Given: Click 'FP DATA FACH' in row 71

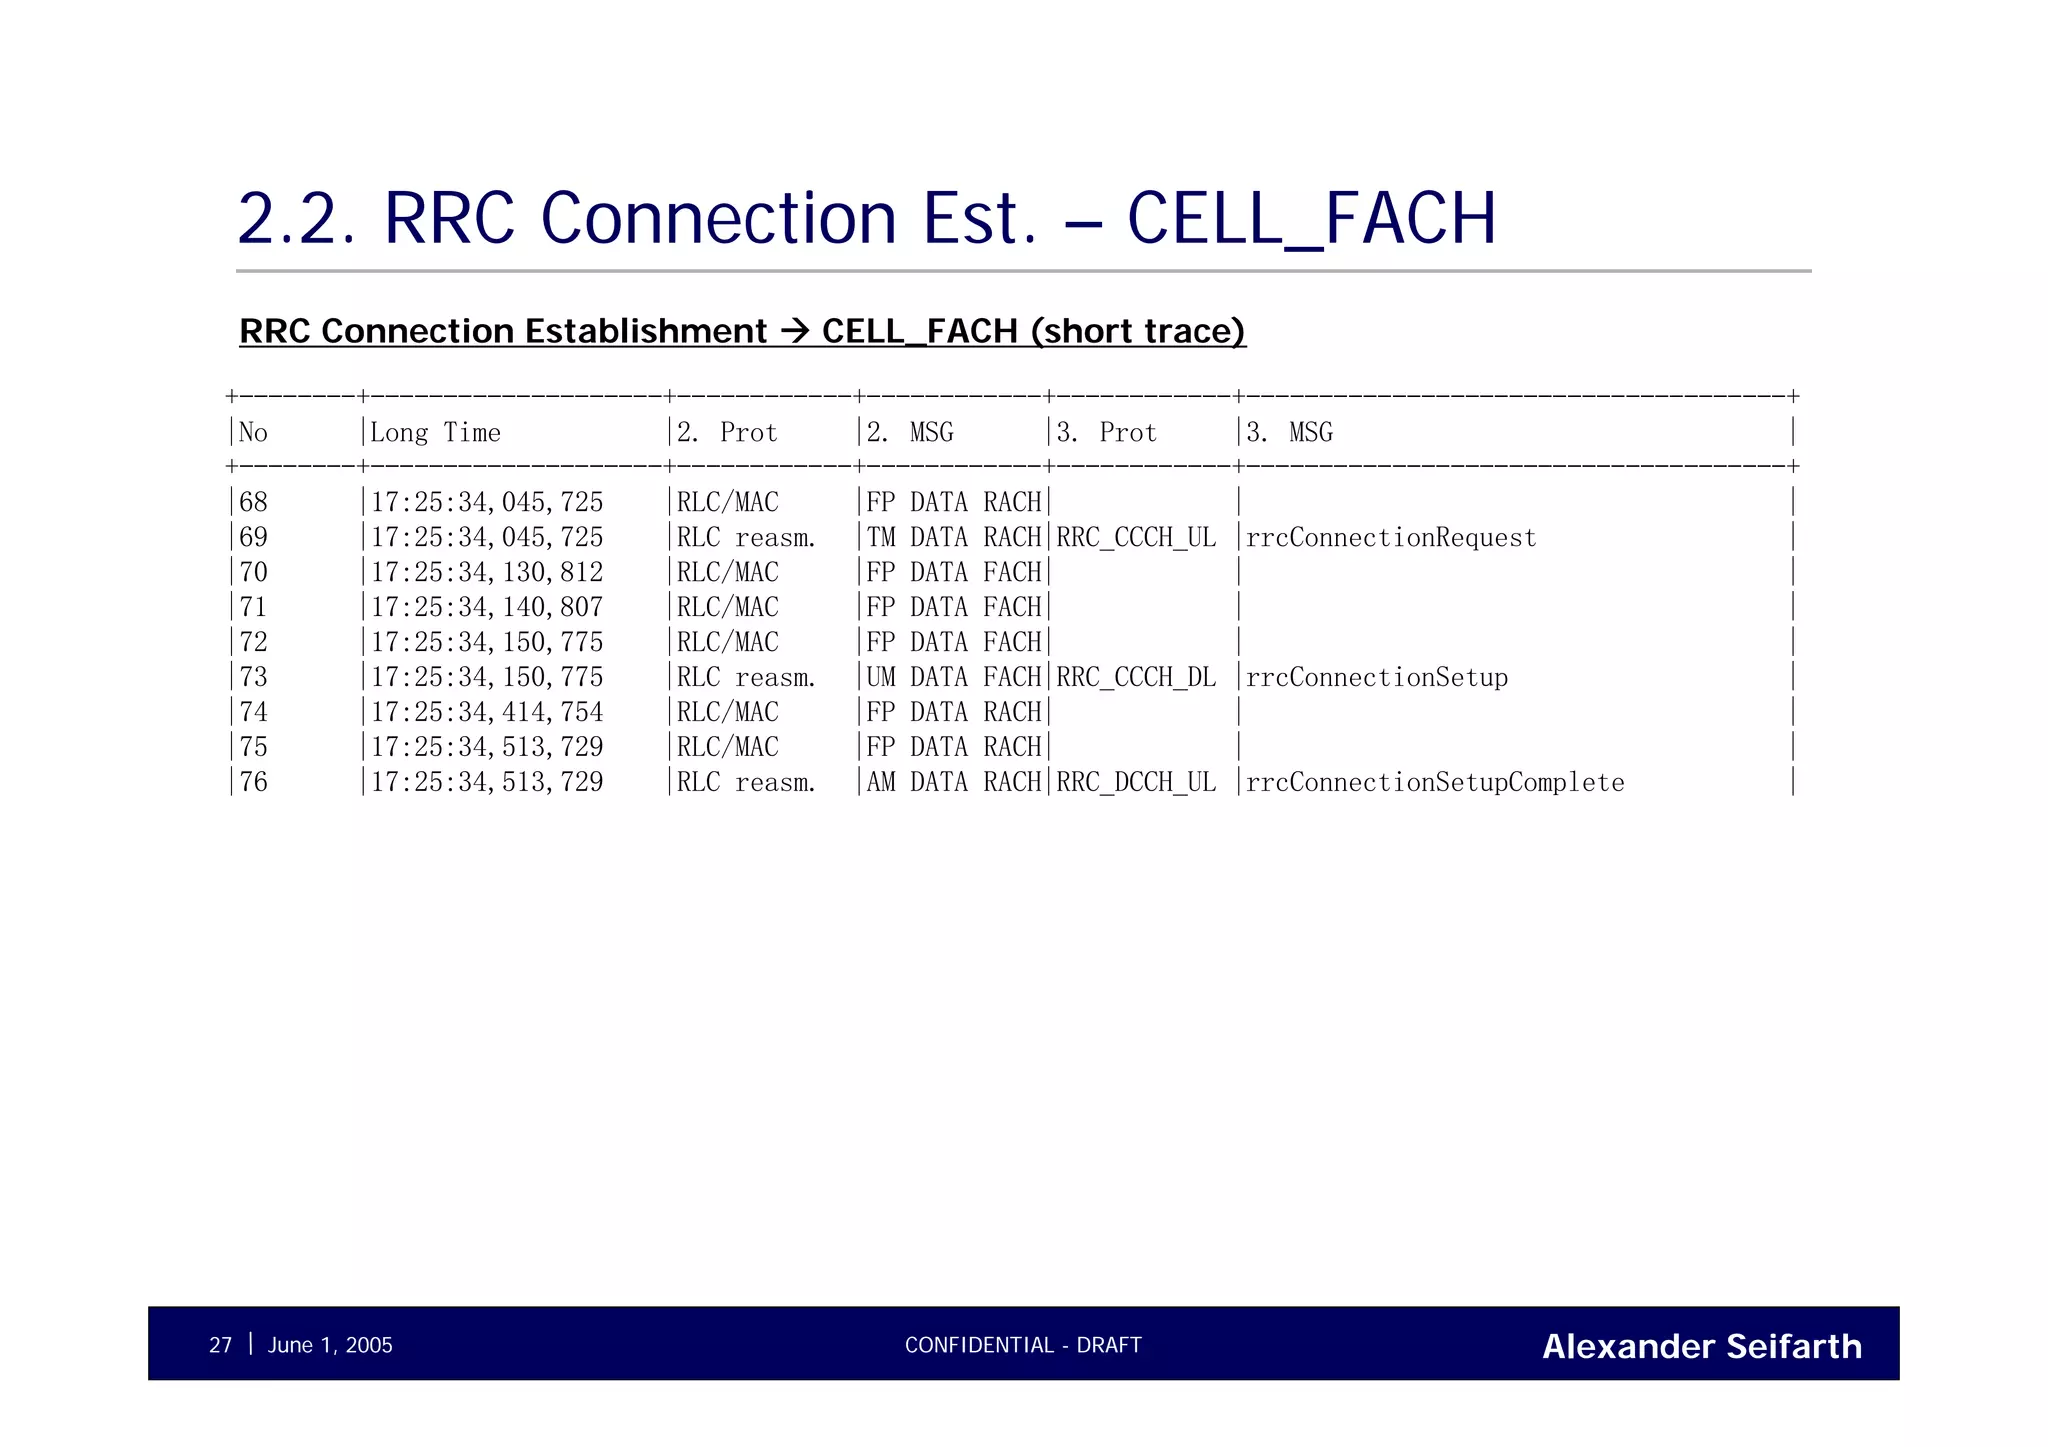Looking at the screenshot, I should pos(954,607).
